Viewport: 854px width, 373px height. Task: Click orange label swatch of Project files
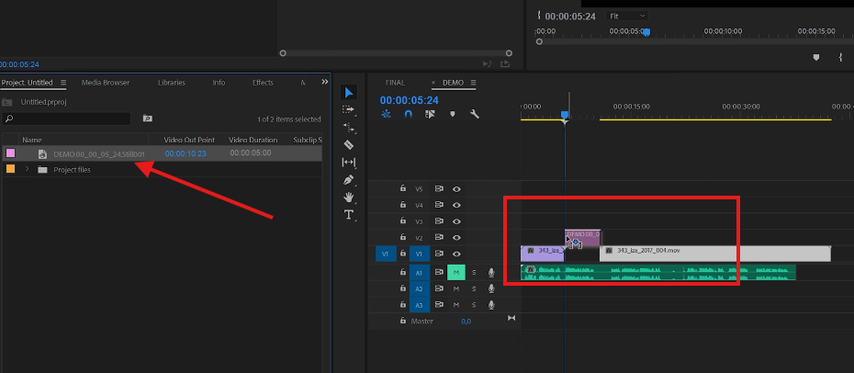[x=10, y=169]
